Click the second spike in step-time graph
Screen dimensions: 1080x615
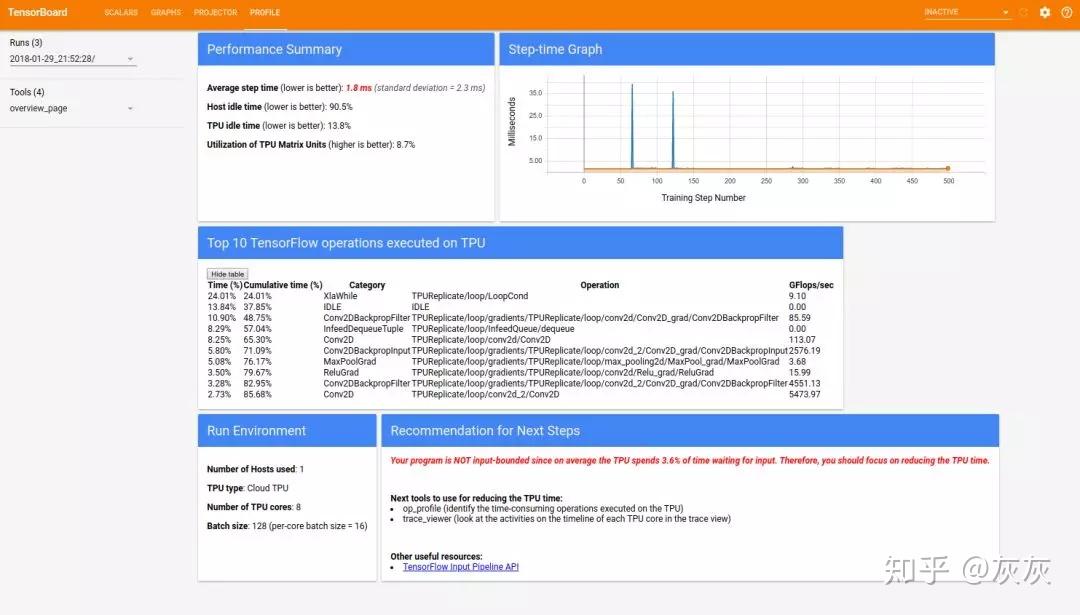[x=673, y=129]
